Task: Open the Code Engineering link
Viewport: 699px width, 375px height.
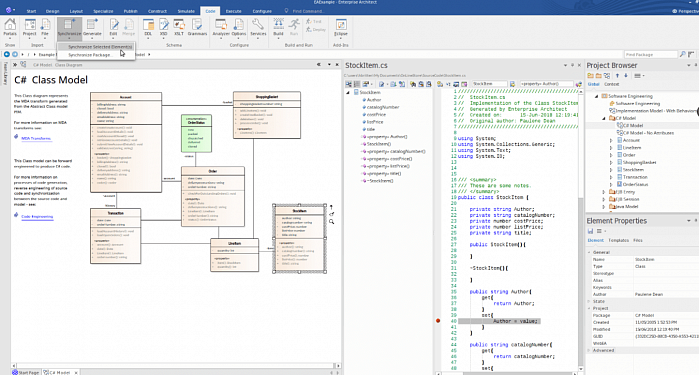Action: [37, 217]
